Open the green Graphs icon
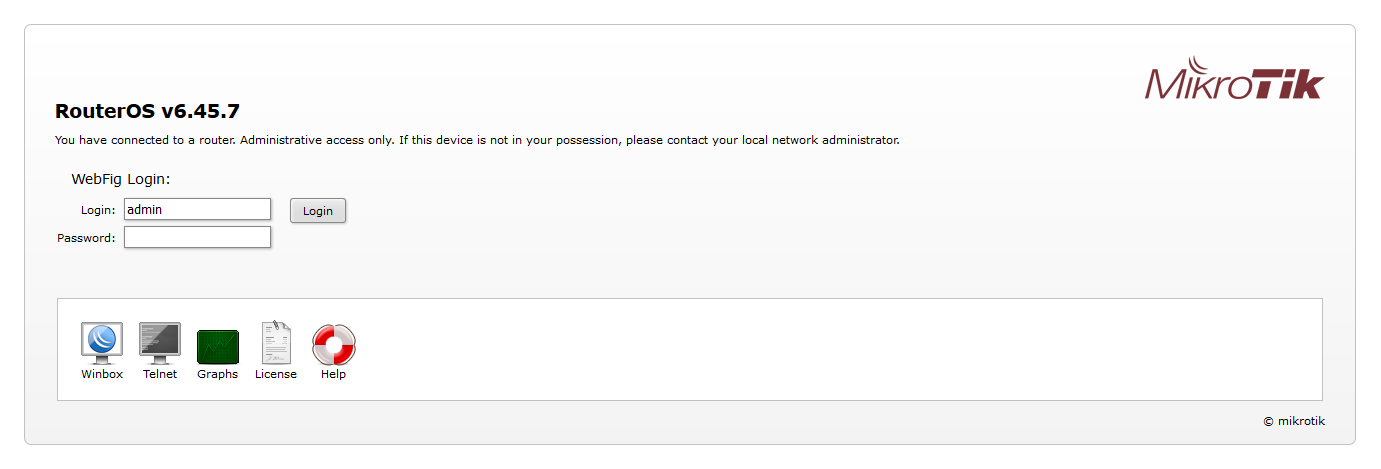1381x469 pixels. coord(218,346)
